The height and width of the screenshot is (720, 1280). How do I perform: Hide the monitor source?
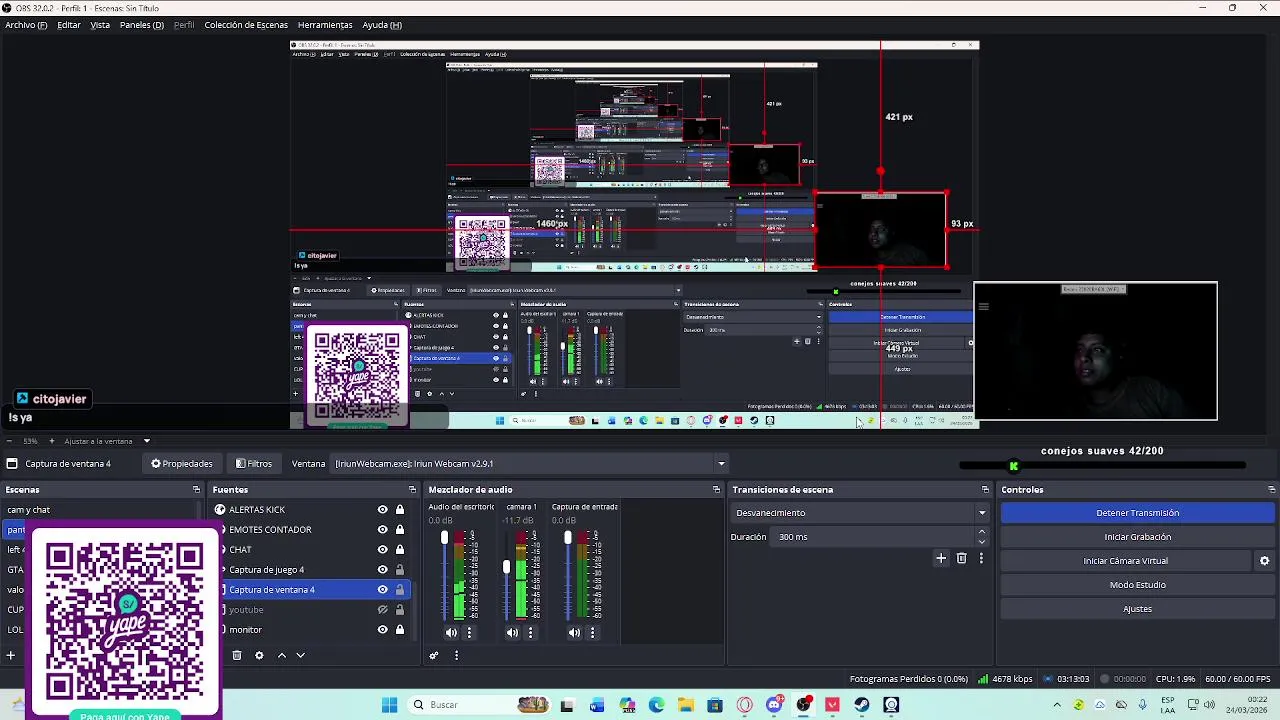(x=382, y=630)
